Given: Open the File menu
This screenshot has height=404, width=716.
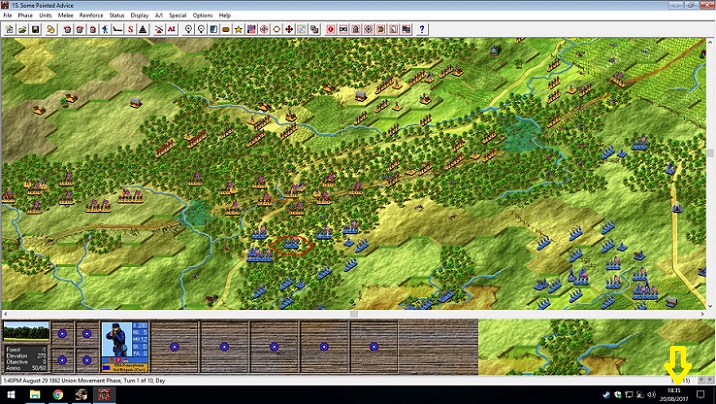Looking at the screenshot, I should tap(7, 15).
